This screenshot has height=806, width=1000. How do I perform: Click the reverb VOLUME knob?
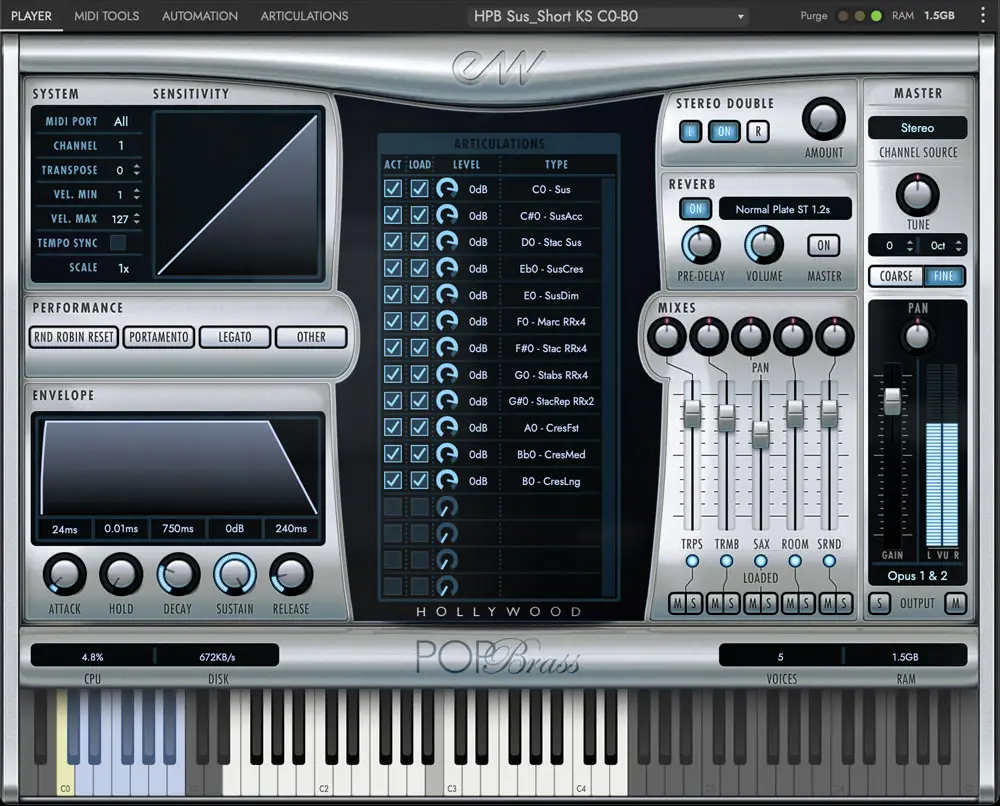click(x=764, y=245)
